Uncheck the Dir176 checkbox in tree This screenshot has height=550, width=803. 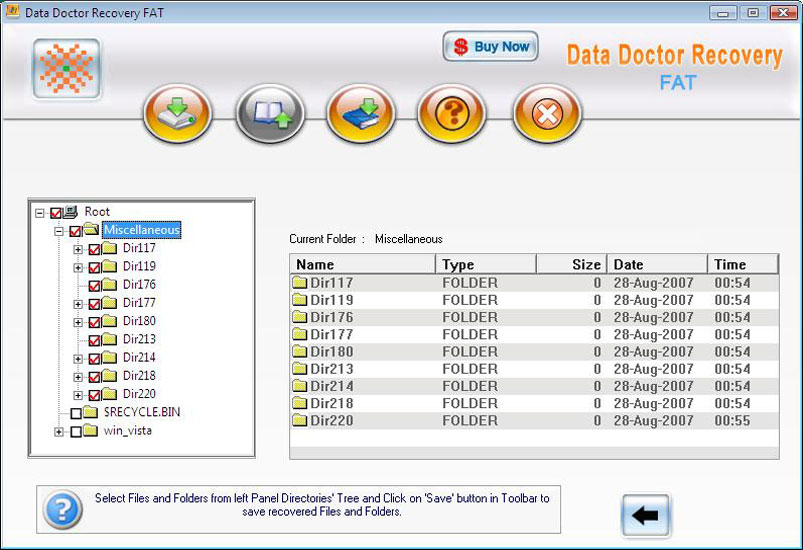(94, 286)
